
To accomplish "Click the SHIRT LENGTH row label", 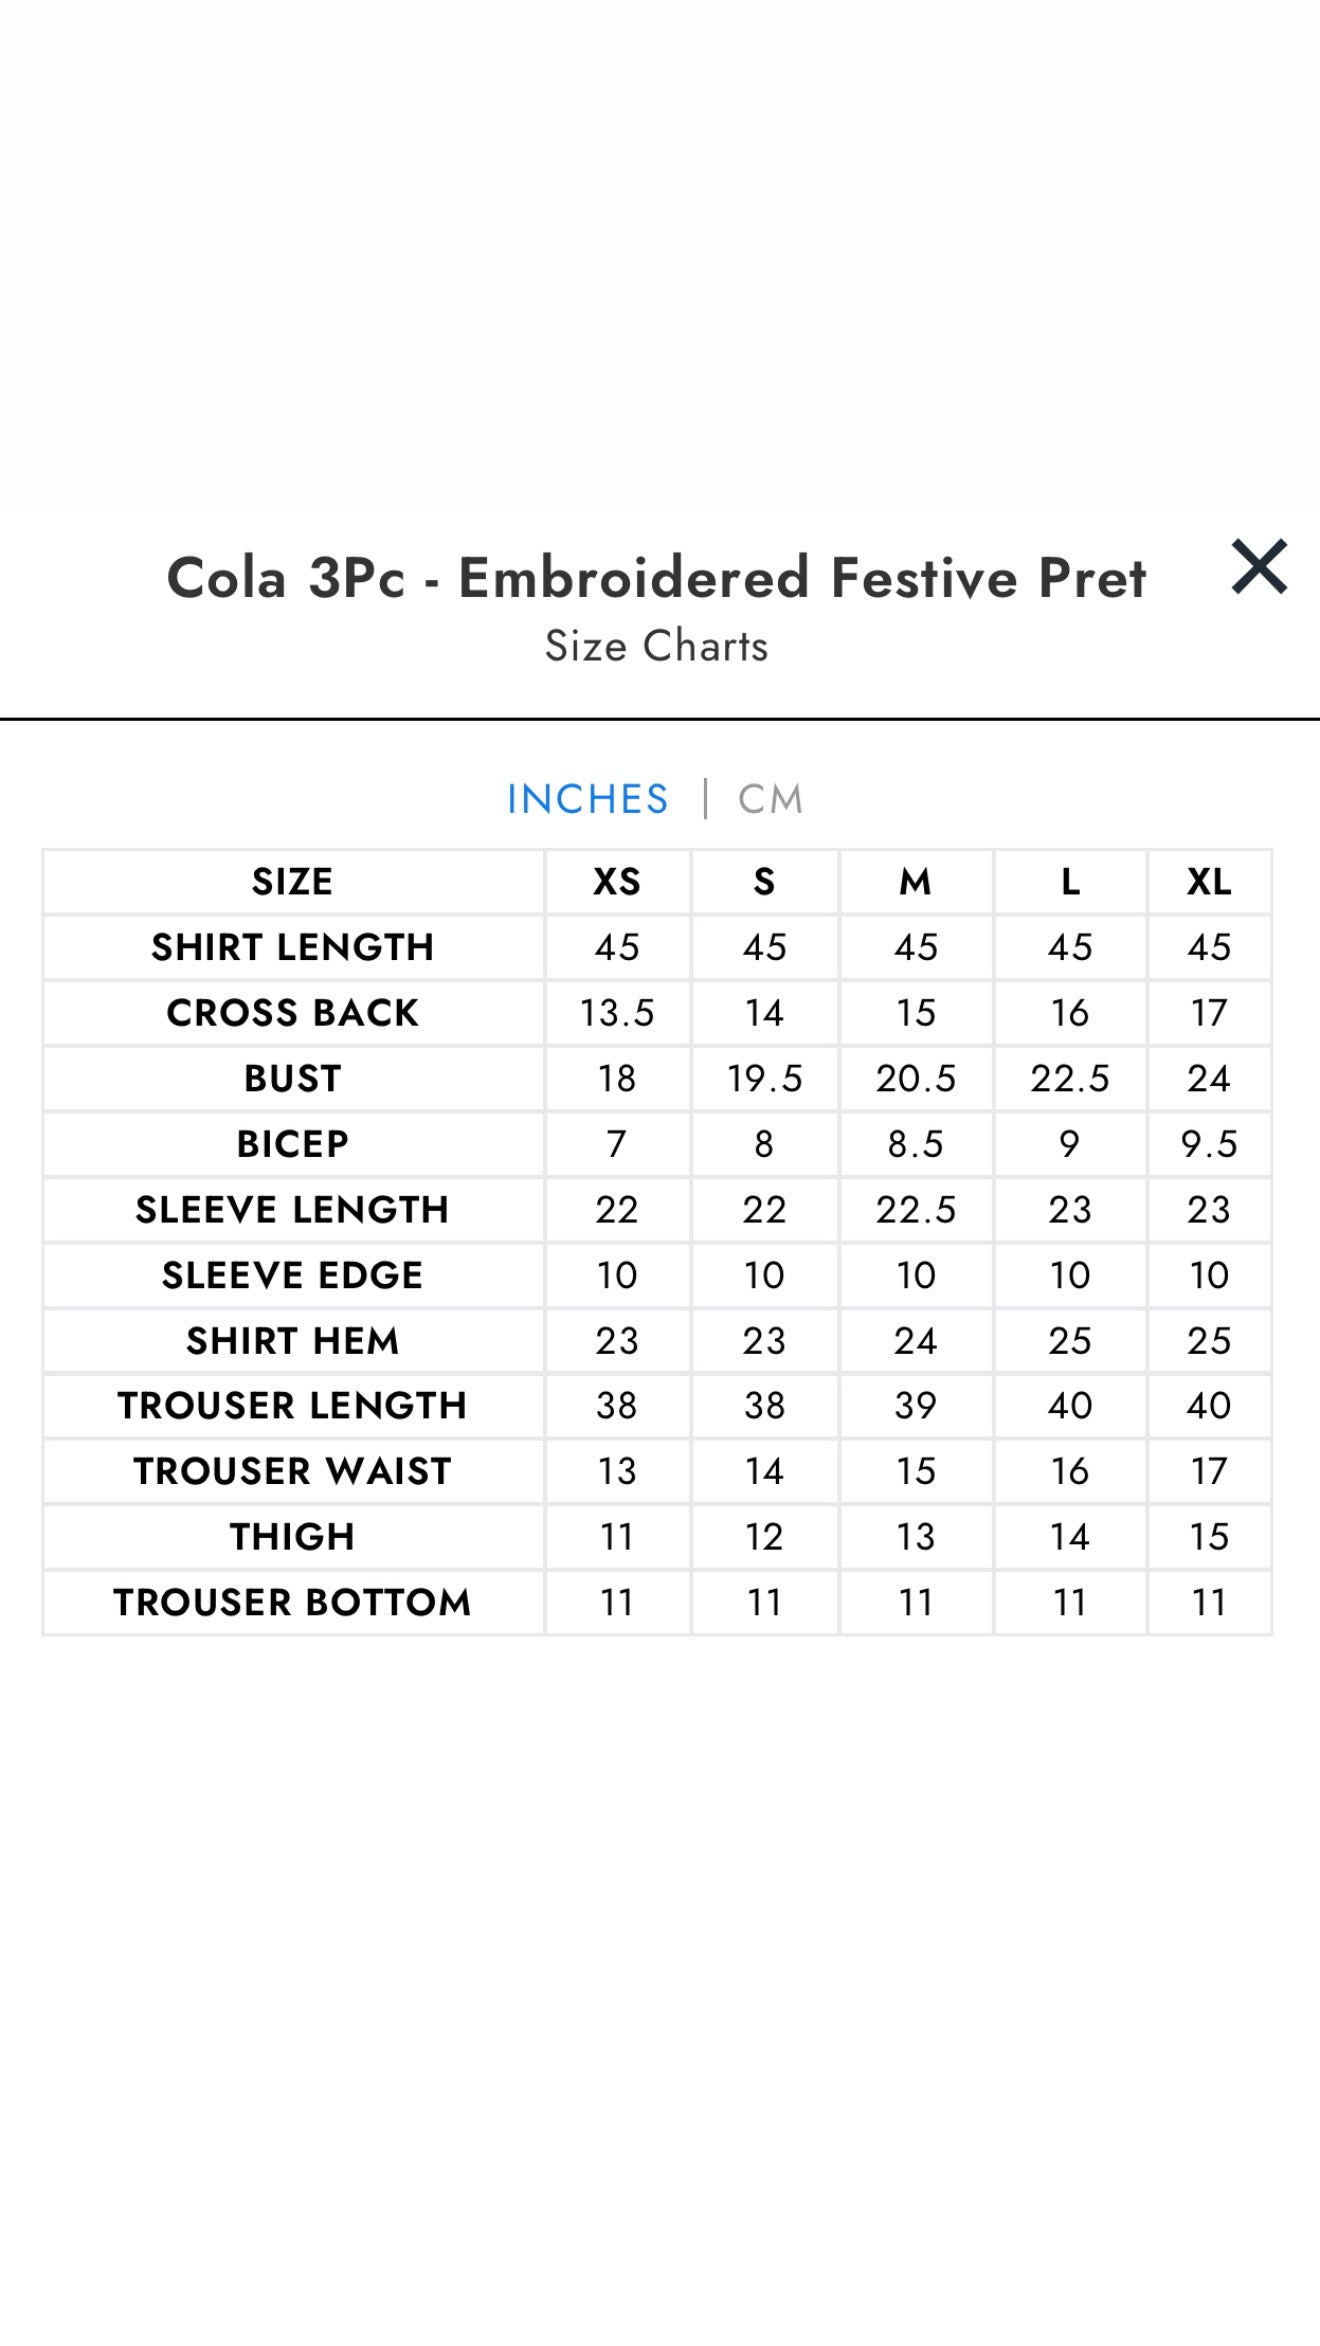I will point(292,947).
